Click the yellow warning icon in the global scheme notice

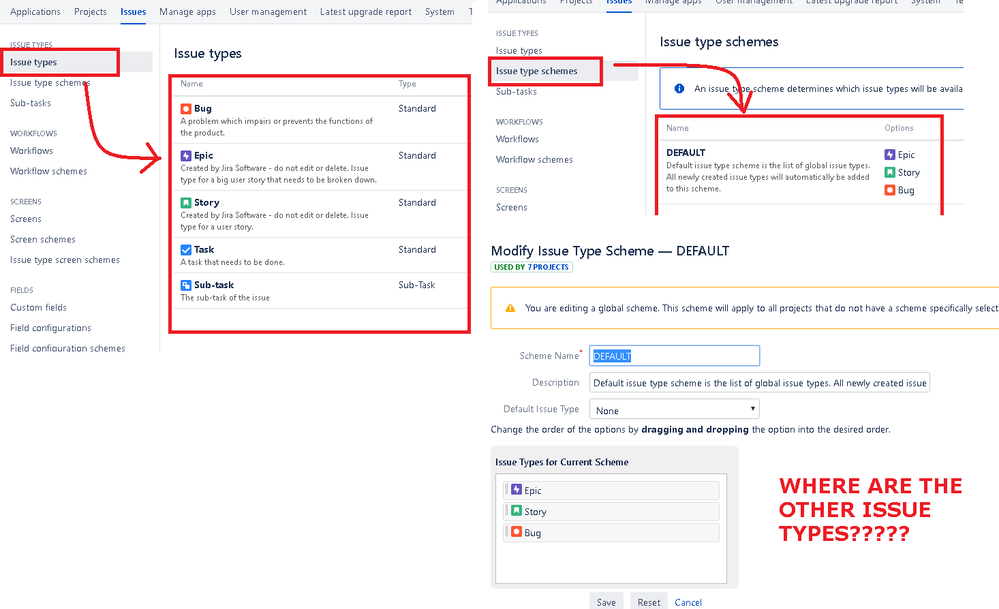click(x=510, y=308)
